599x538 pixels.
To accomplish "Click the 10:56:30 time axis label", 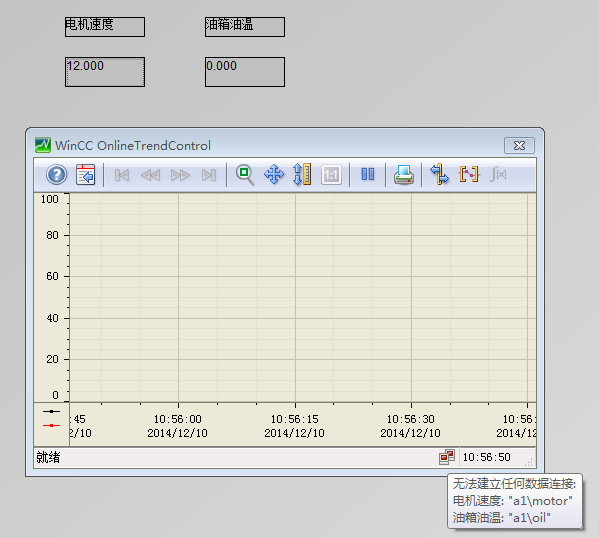I will point(411,419).
